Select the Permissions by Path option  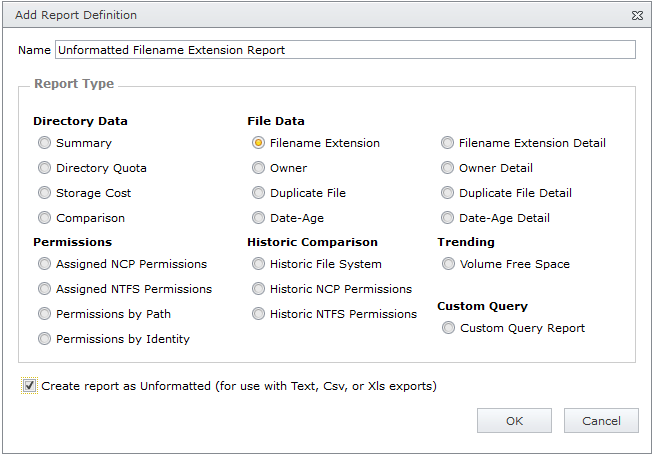[44, 314]
